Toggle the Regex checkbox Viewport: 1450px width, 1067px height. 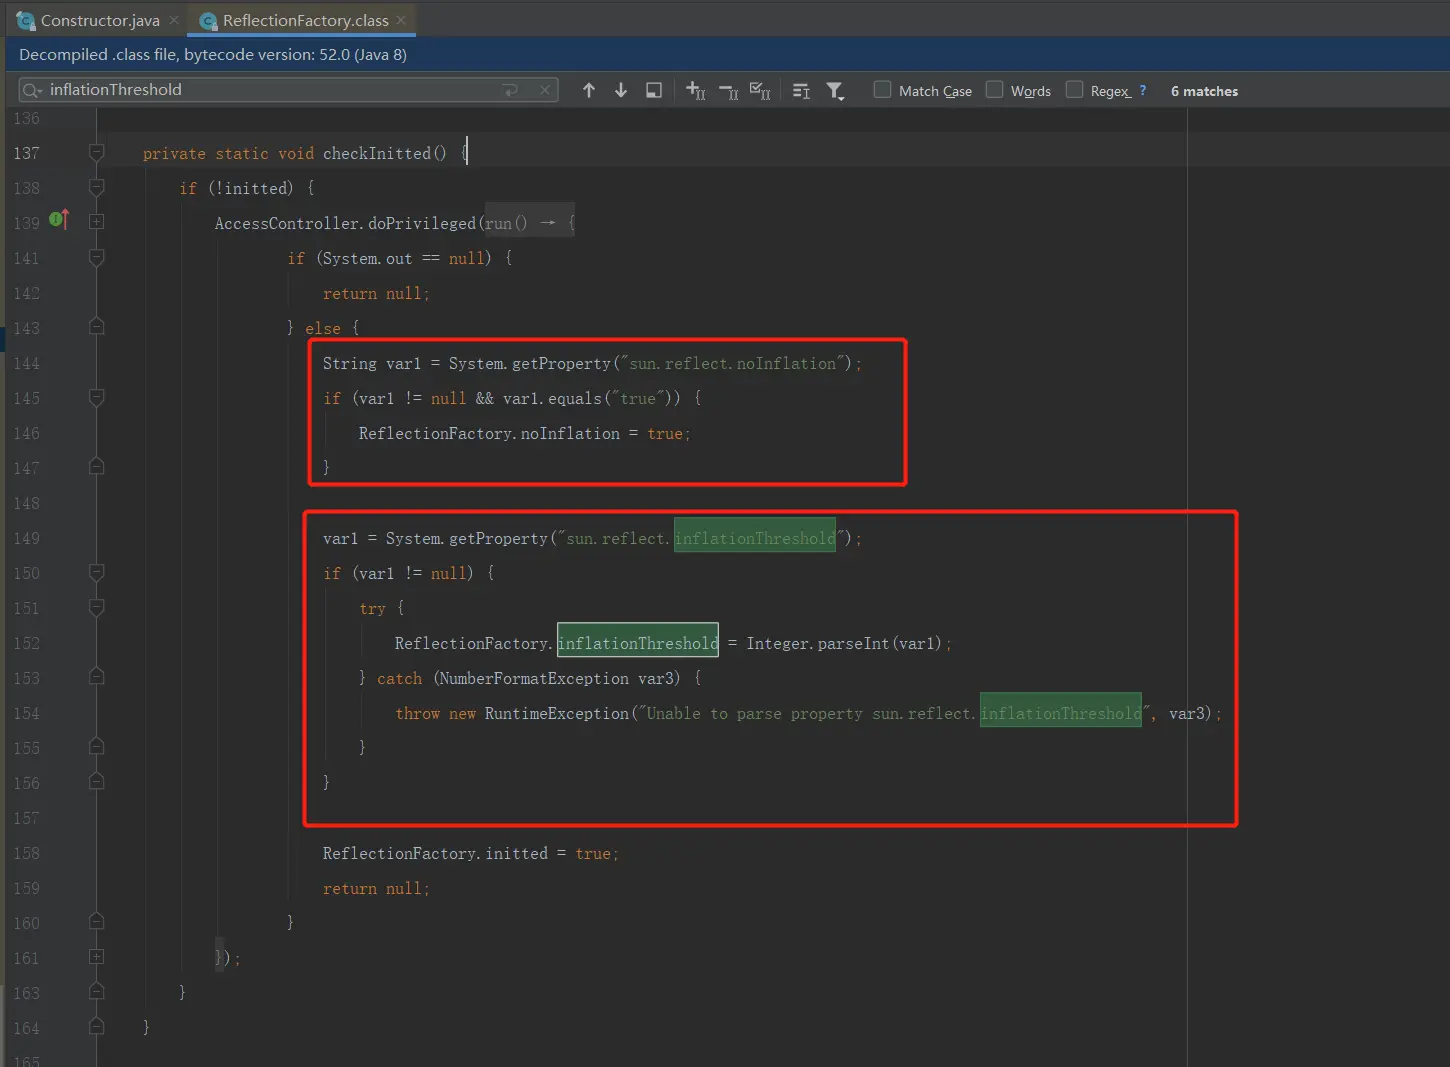tap(1074, 90)
